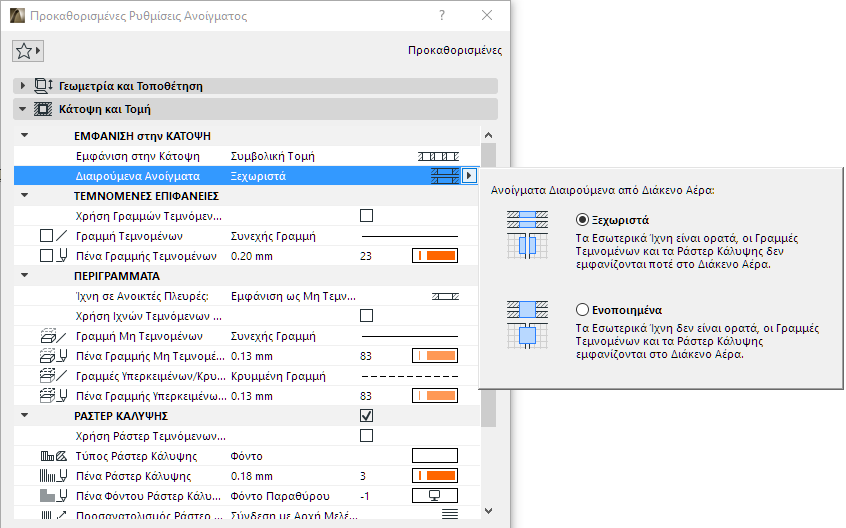Click the Τύπος Ράστερ Κάλυψης row icon
The height and width of the screenshot is (528, 846).
coord(54,456)
